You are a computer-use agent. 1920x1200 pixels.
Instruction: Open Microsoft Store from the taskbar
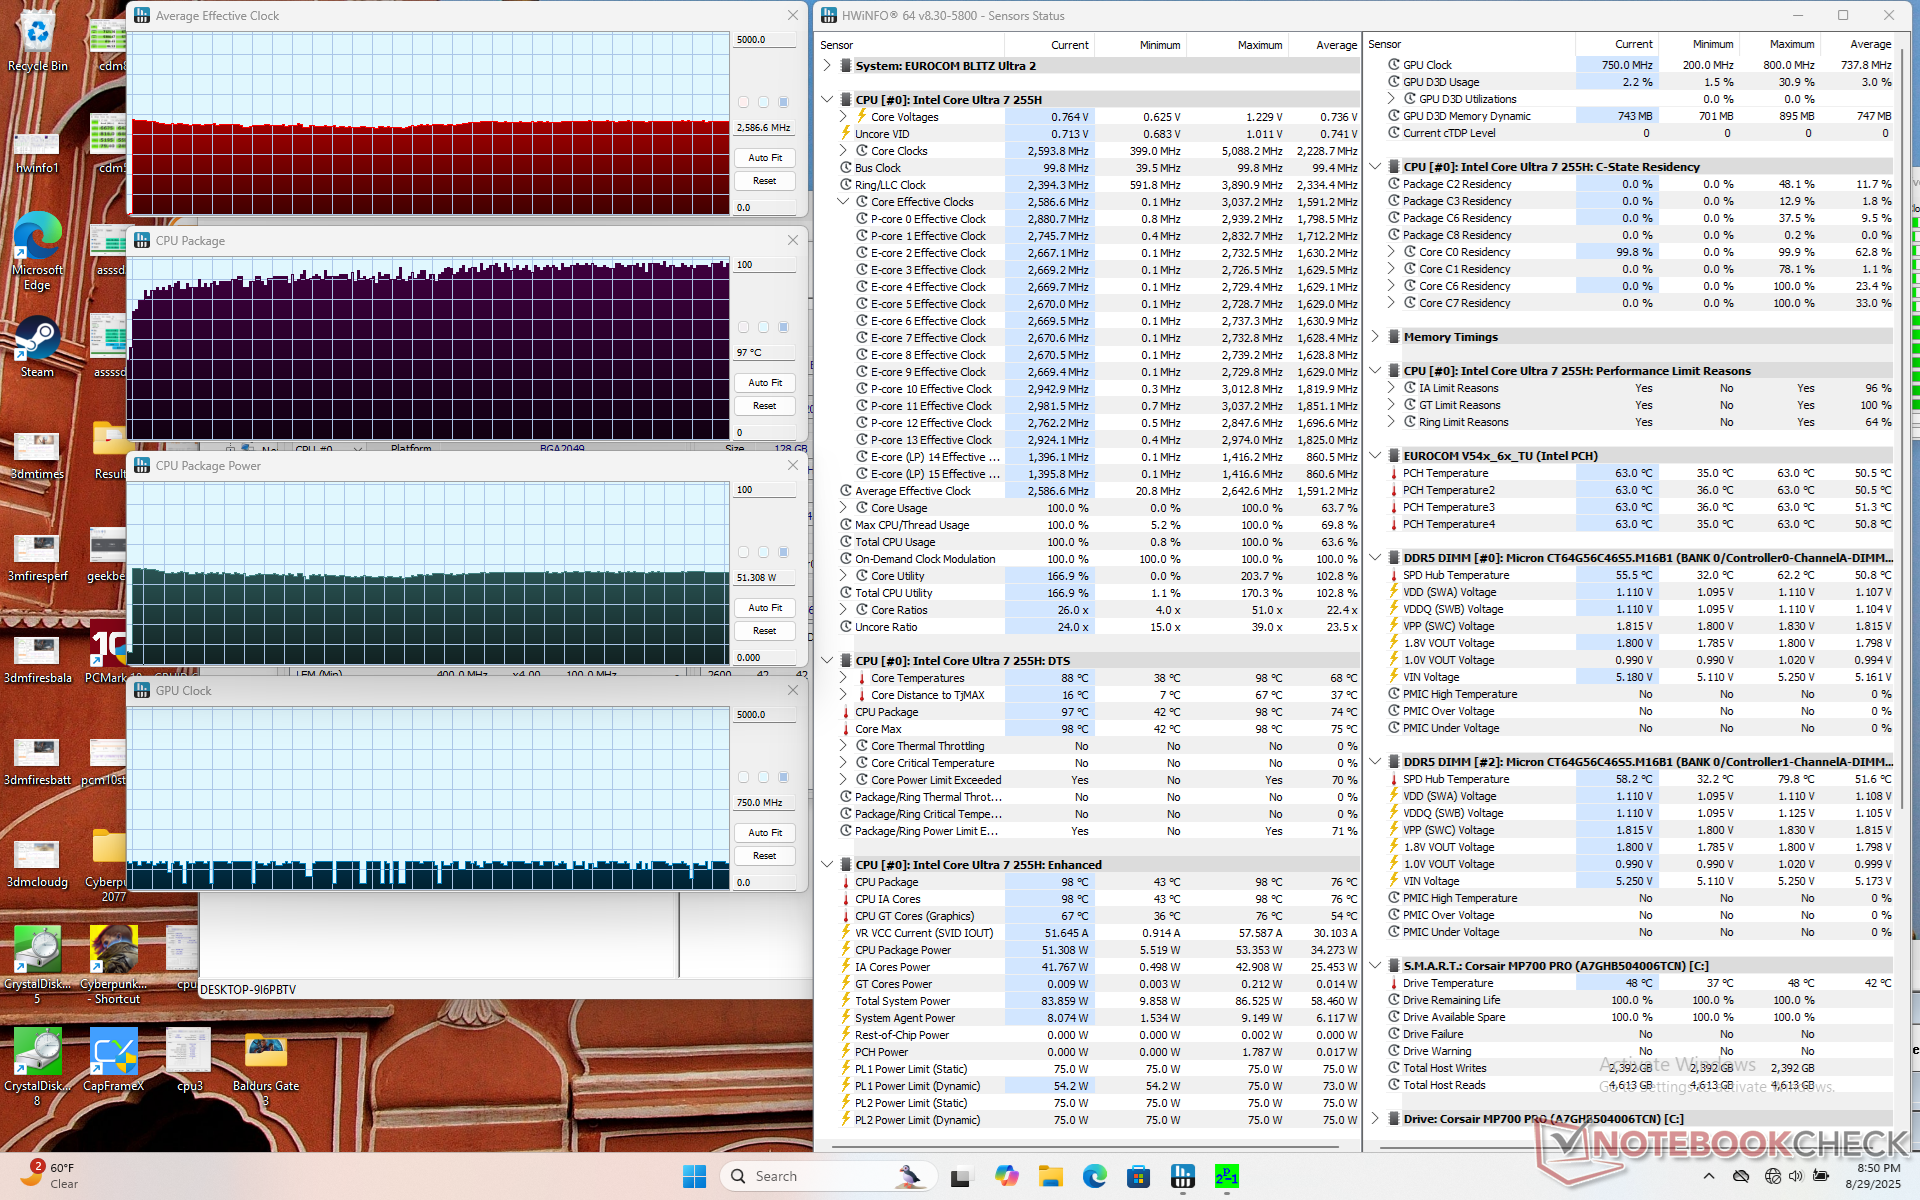(x=1138, y=1176)
